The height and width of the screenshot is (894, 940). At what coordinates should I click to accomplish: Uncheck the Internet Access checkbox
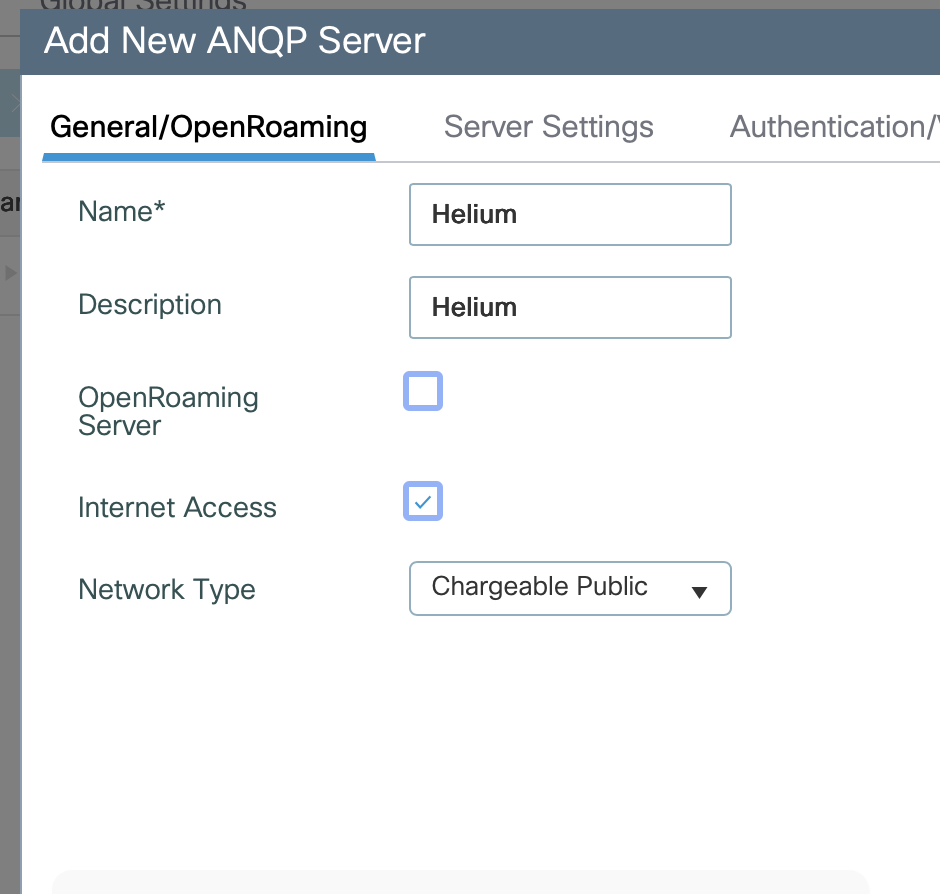pos(423,501)
